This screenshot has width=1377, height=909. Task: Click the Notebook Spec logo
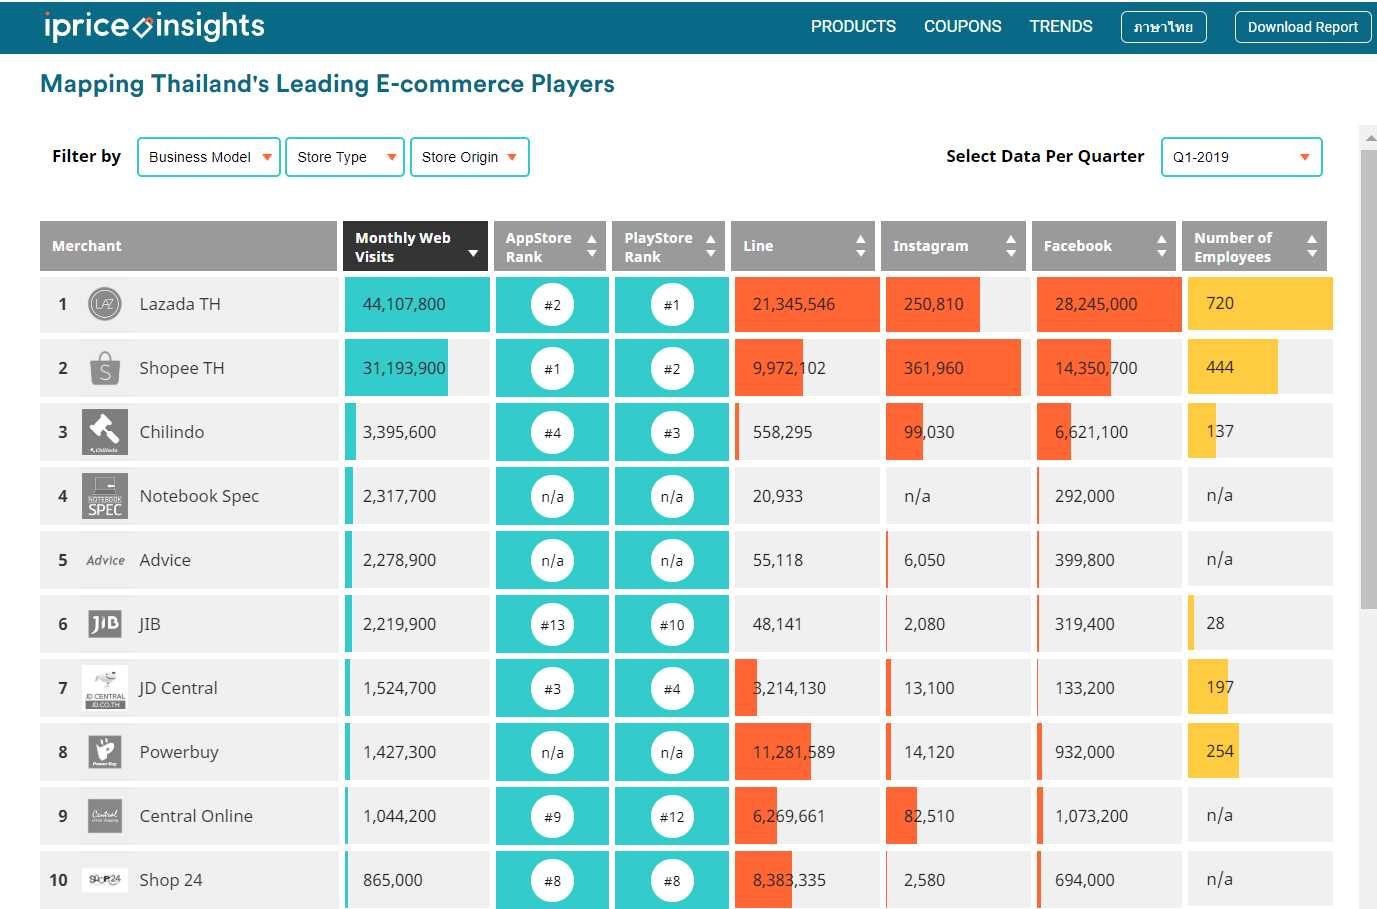[x=105, y=496]
